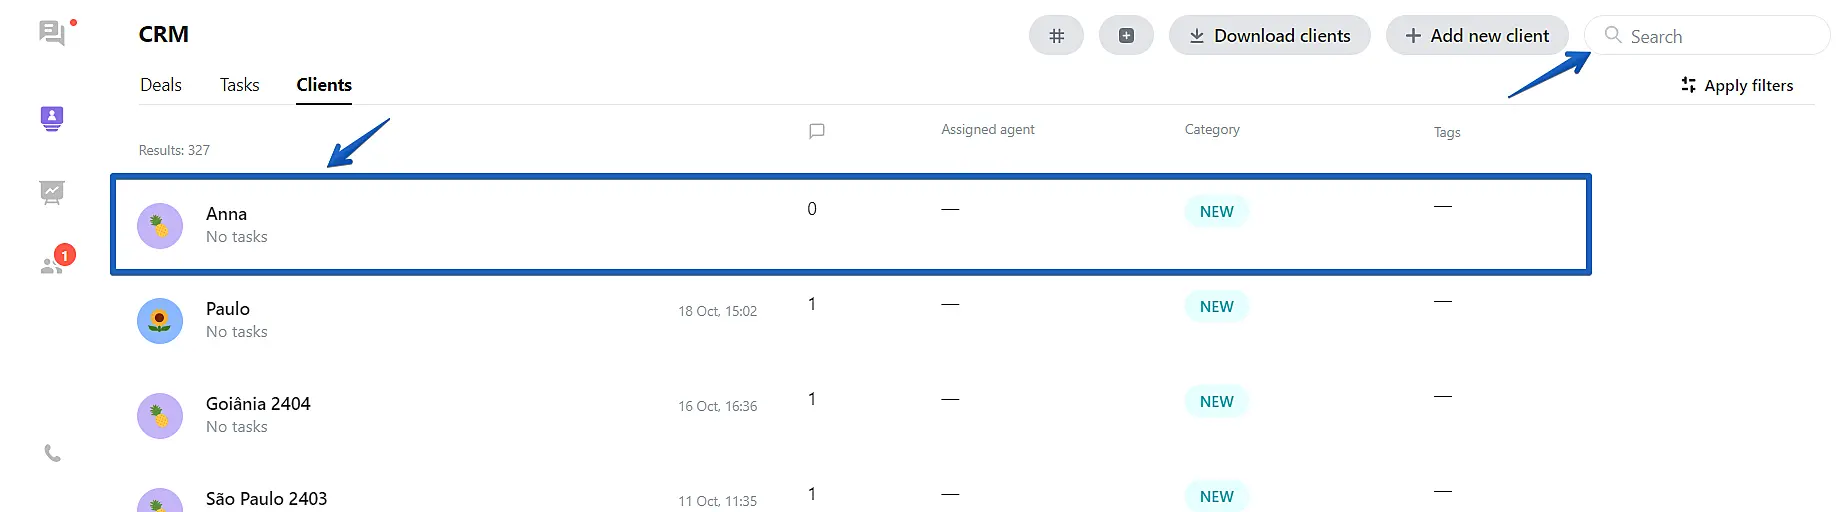Image resolution: width=1845 pixels, height=512 pixels.
Task: Switch to the Tasks tab
Action: tap(239, 85)
